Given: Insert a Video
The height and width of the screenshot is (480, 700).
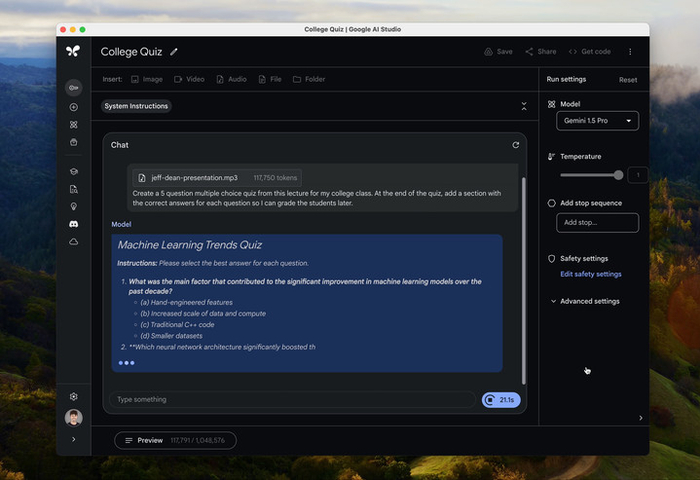Looking at the screenshot, I should (x=189, y=79).
